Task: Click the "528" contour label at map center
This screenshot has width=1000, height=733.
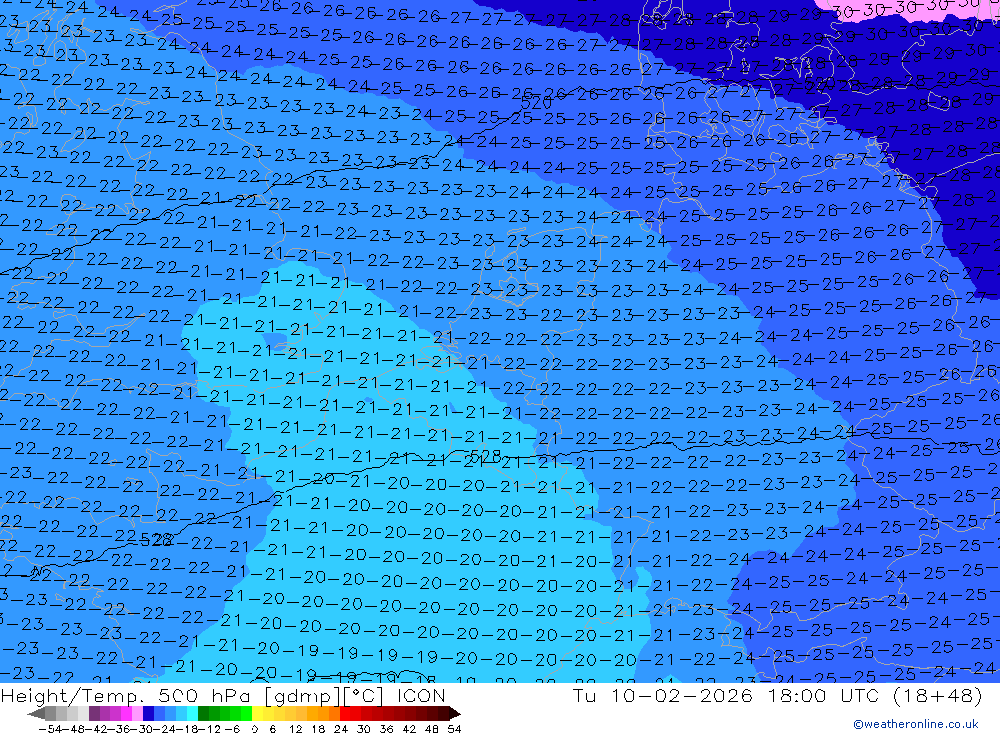Action: pos(485,455)
